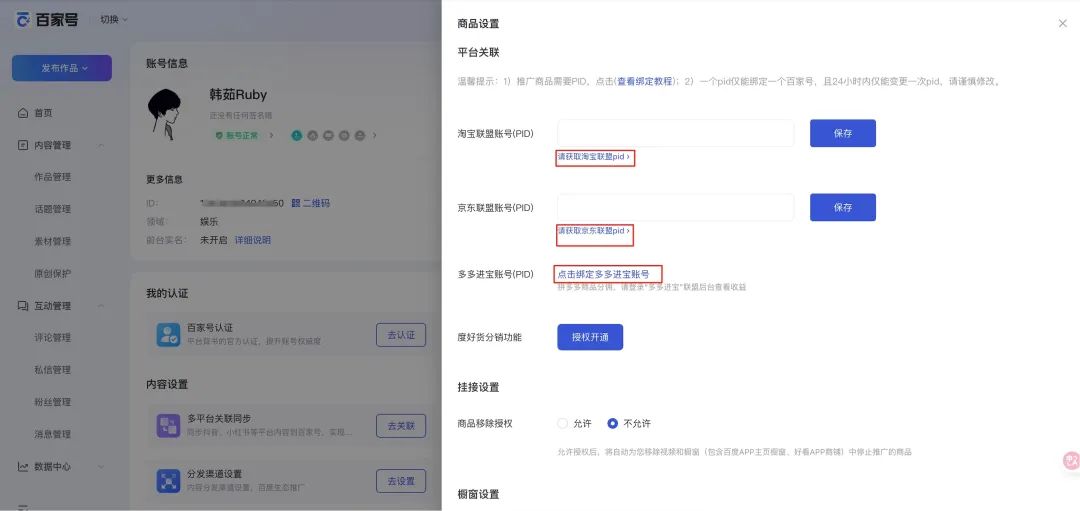Click the teal level badge icon
This screenshot has height=511, width=1080.
coord(297,136)
